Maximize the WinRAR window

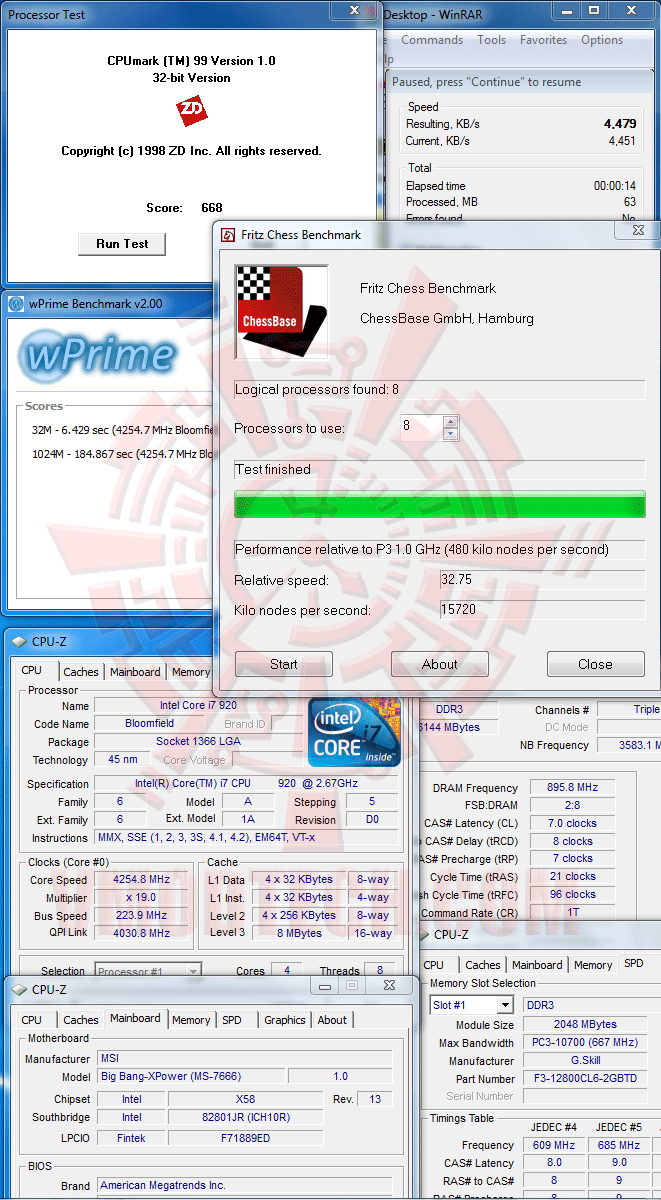593,10
